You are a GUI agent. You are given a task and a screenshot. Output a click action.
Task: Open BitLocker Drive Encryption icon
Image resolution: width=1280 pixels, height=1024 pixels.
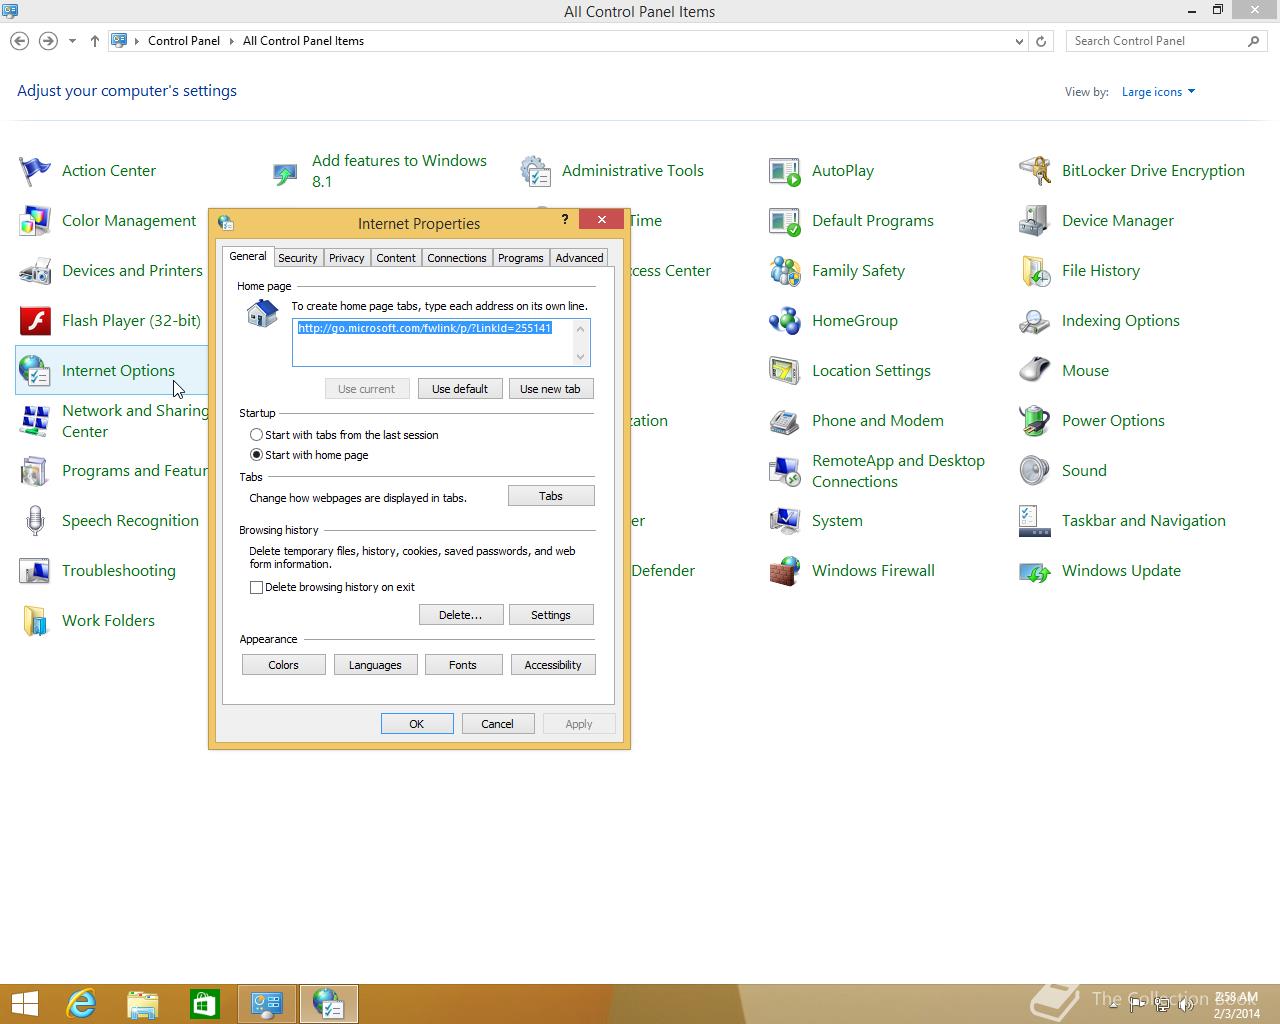[1035, 171]
